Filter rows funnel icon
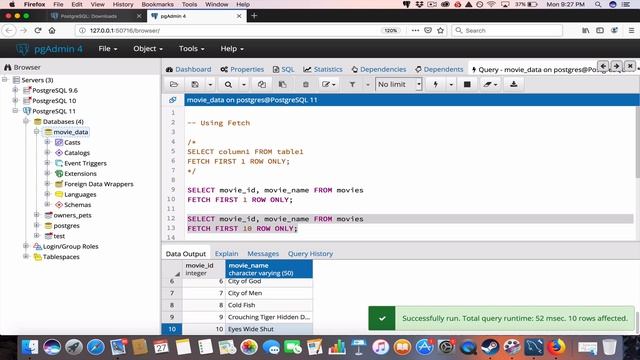Screen dimensions: 640x360 pyautogui.click(x=352, y=84)
